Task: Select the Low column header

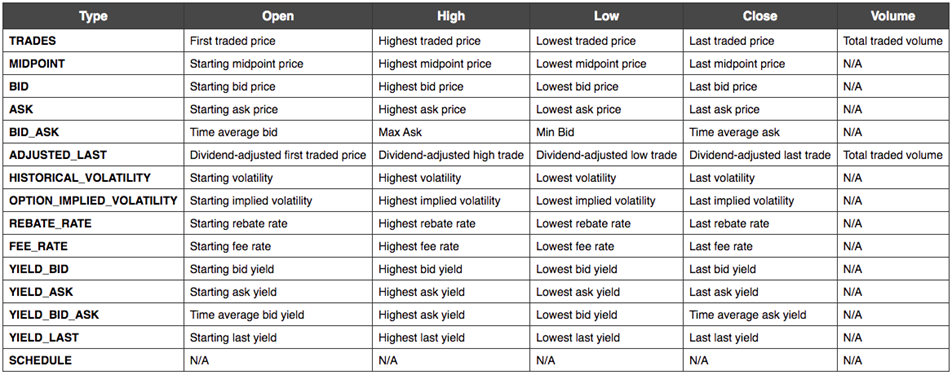Action: (x=607, y=16)
